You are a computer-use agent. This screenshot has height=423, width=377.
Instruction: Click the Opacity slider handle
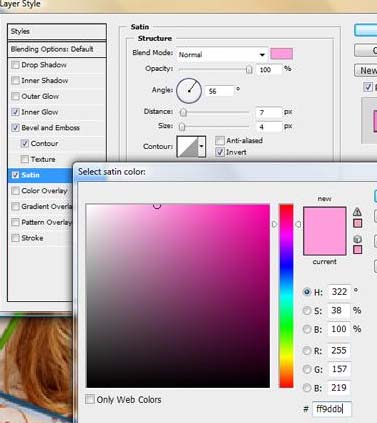(x=249, y=70)
